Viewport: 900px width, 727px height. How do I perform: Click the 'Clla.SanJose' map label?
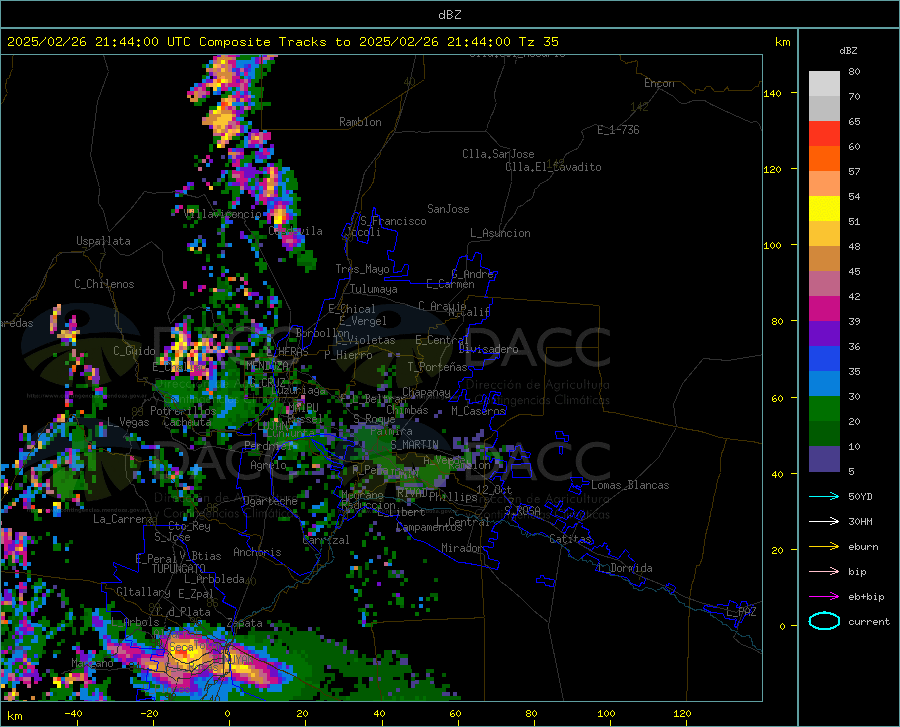498,154
